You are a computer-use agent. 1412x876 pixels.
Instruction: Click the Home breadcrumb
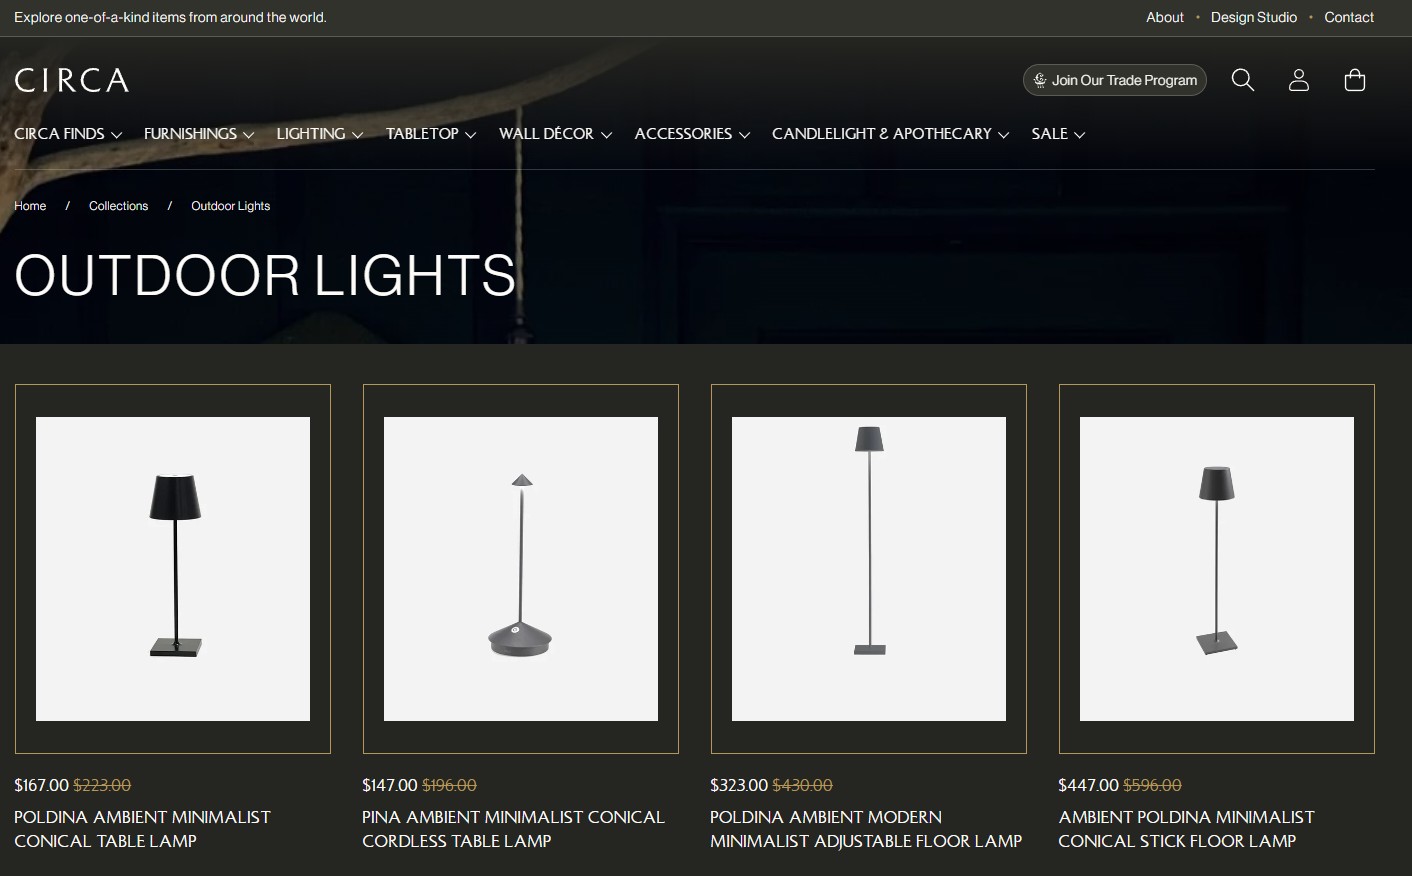(x=30, y=206)
